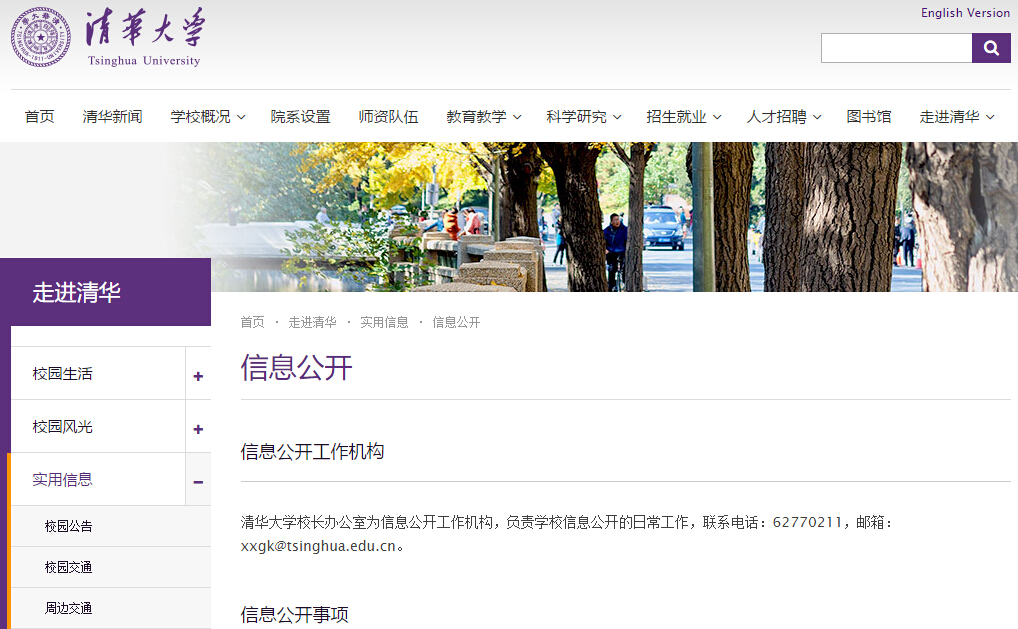The image size is (1018, 629).
Task: Collapse 实用信息 with its minus icon
Action: [198, 482]
